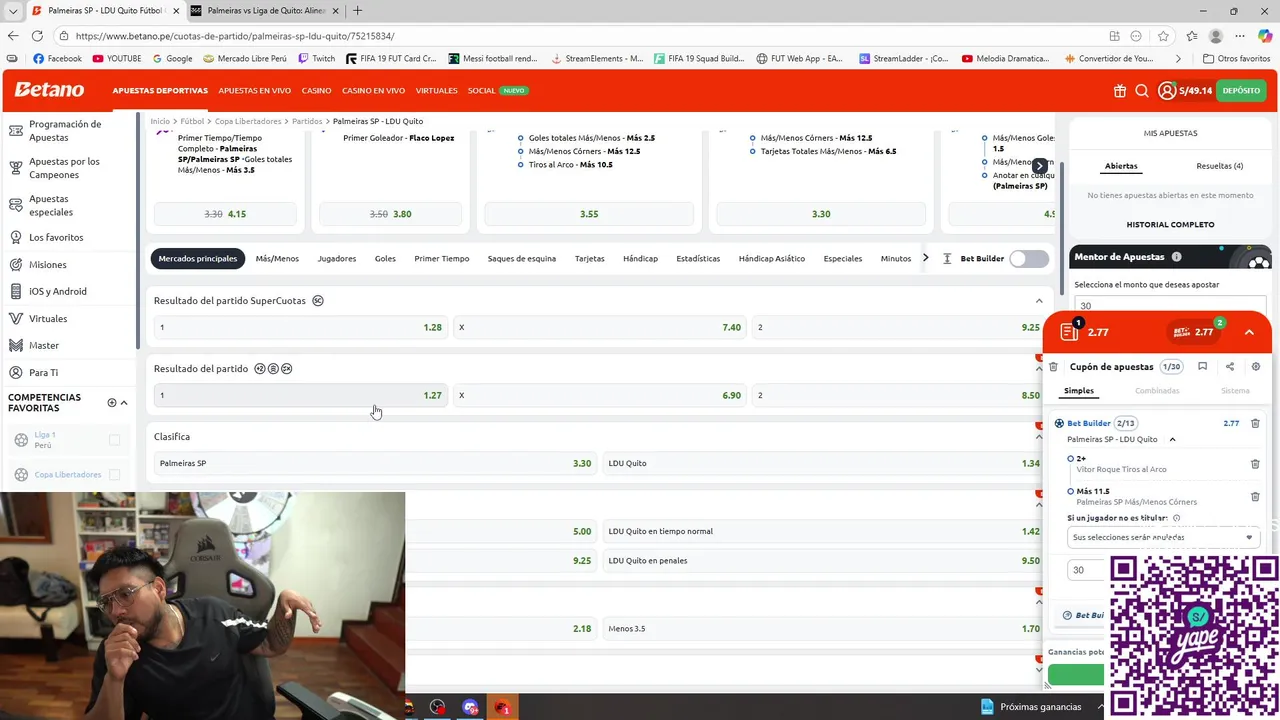Click the bet stake field showing 30
Viewport: 1280px width, 720px height.
(x=1087, y=570)
